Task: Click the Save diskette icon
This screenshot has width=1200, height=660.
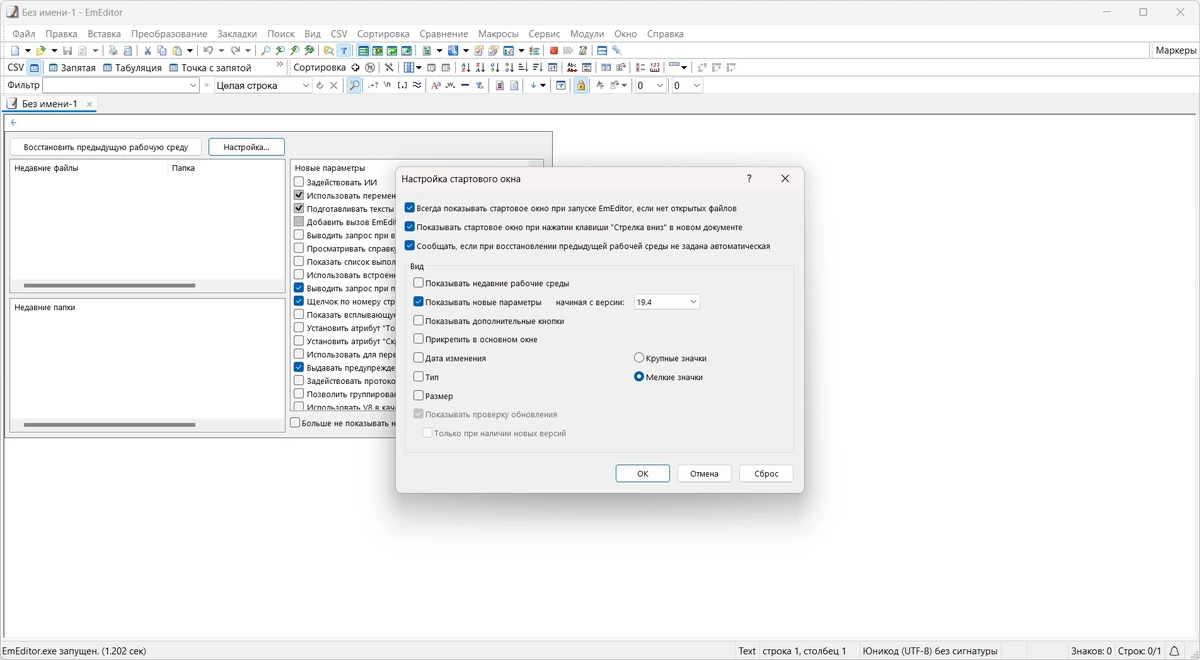Action: tap(68, 50)
